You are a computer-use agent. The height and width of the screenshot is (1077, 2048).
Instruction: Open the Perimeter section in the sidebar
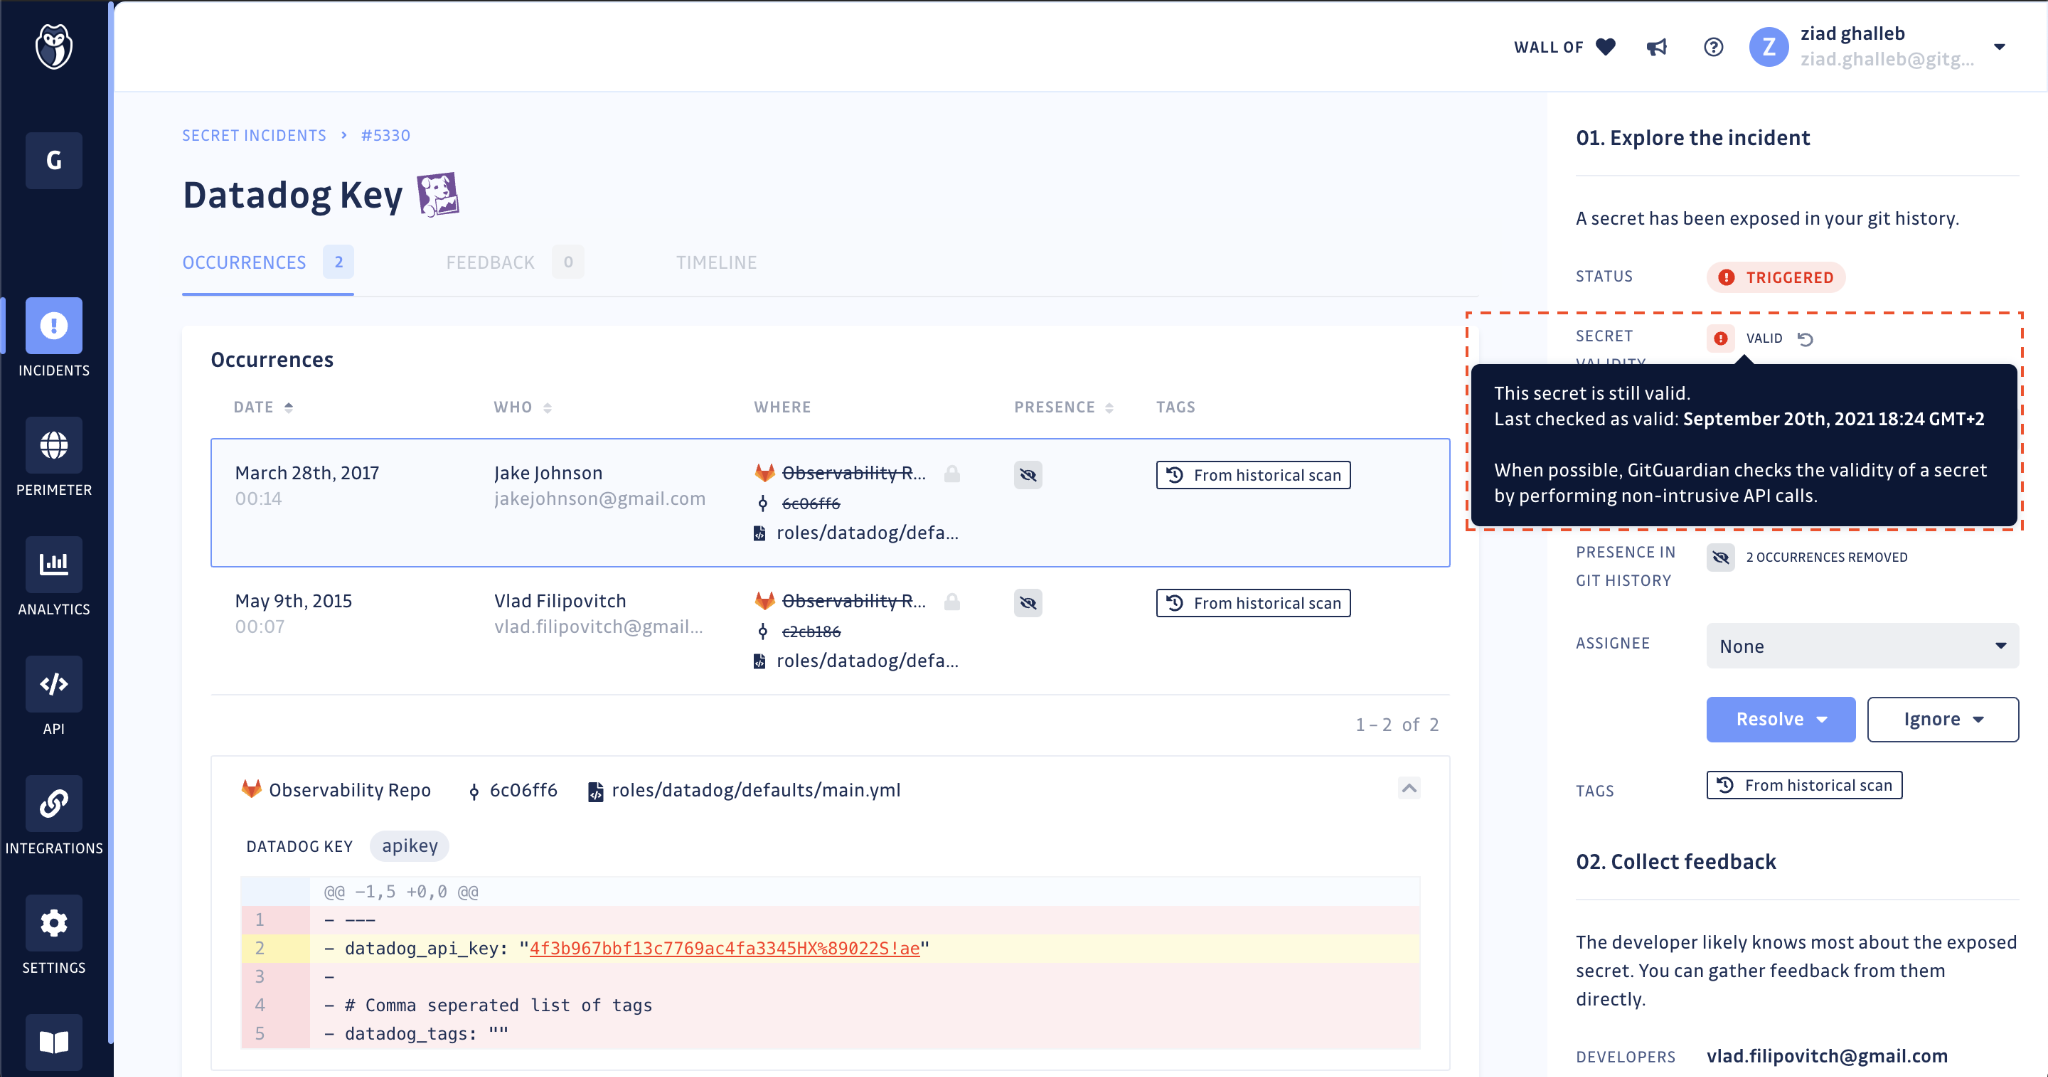[54, 445]
